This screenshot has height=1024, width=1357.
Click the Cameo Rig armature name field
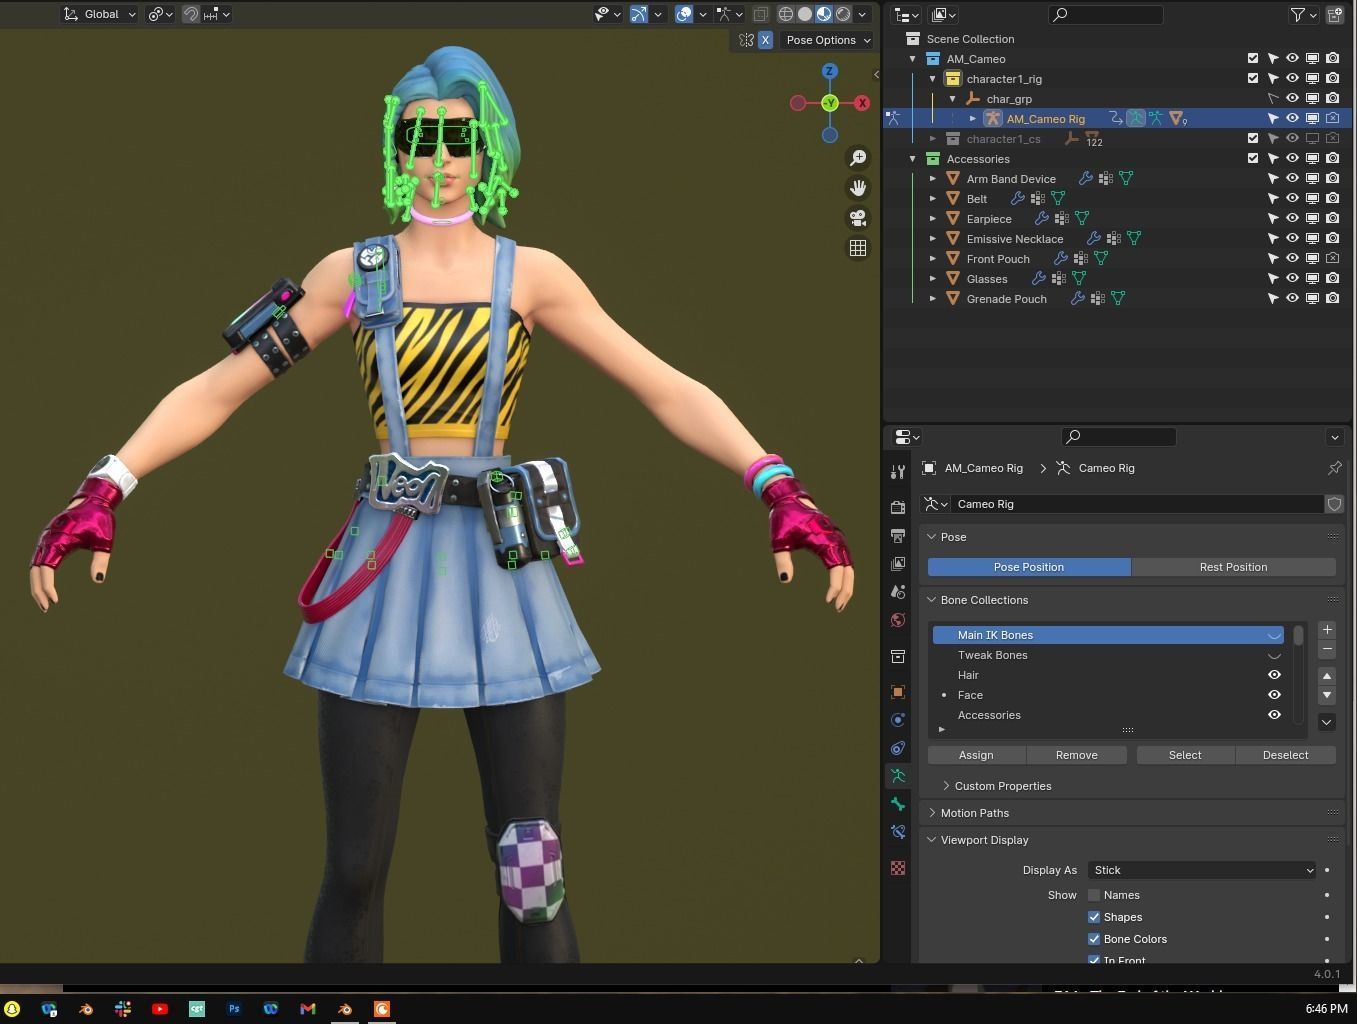coord(1137,504)
